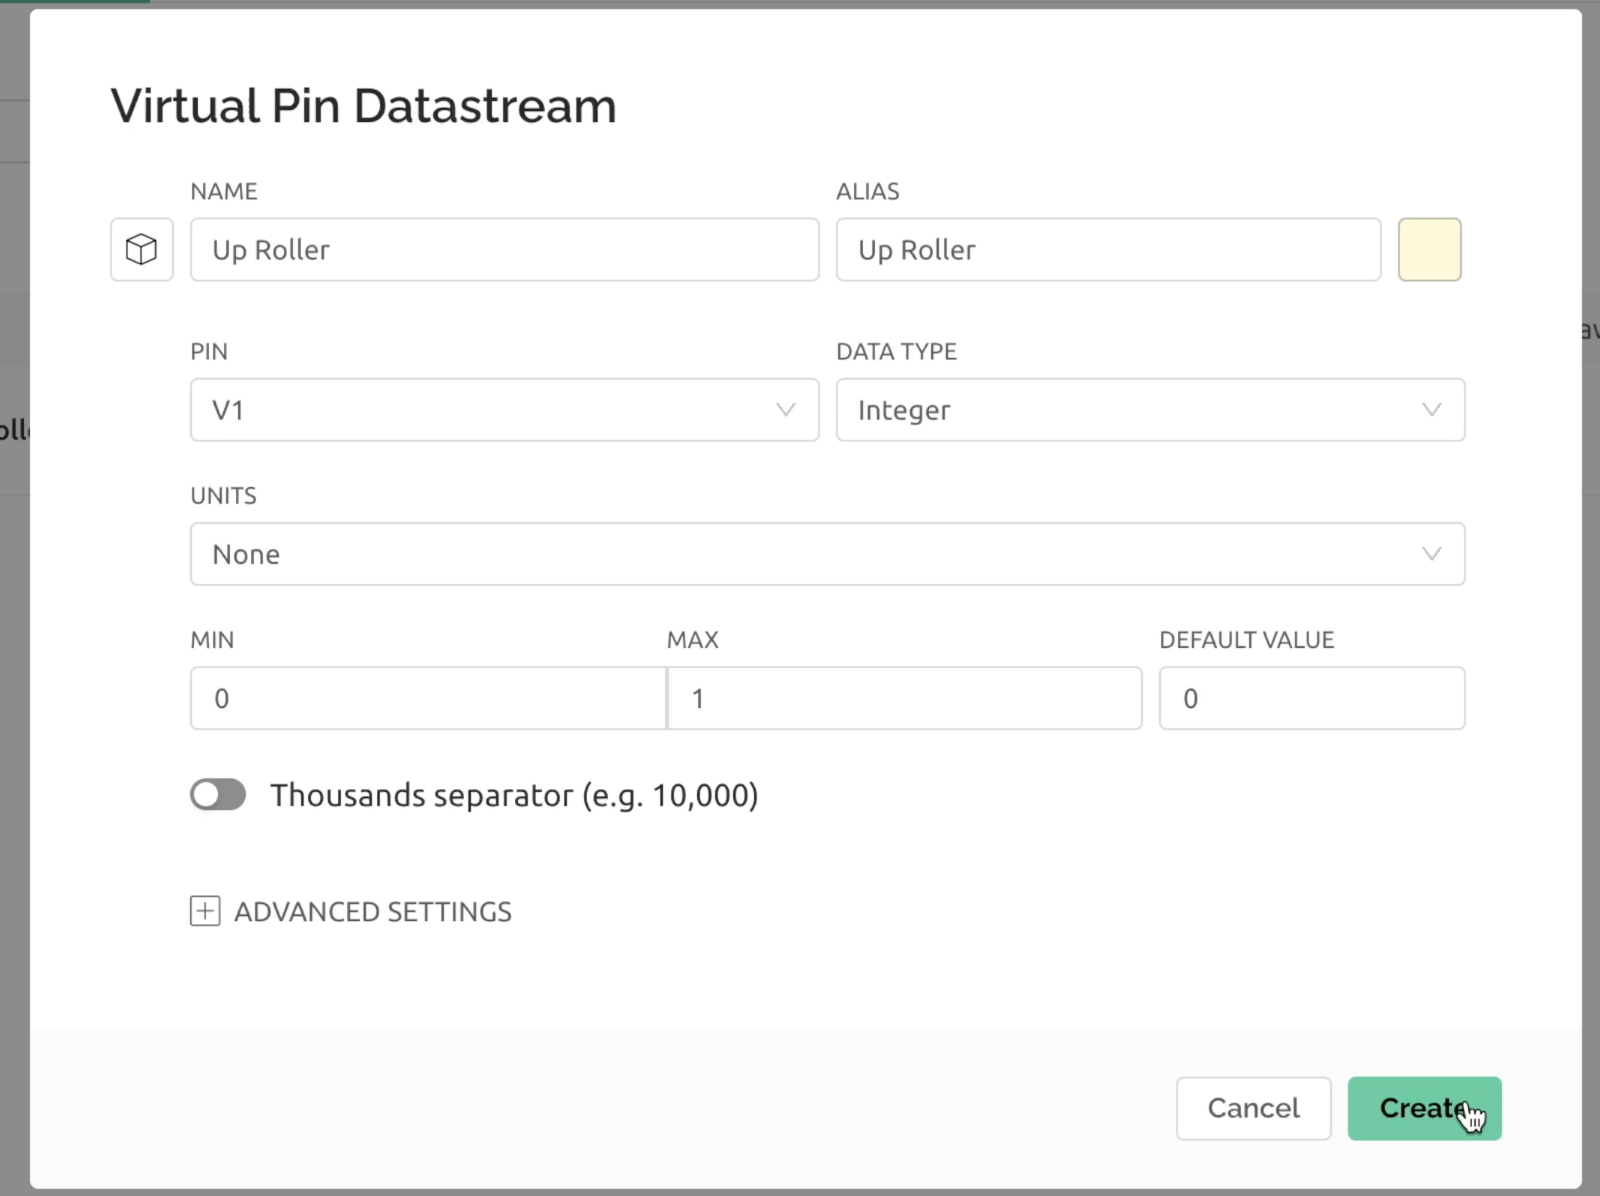Screen dimensions: 1600x1196
Task: Click the Virtual Pin Datastream title
Action: 363,106
